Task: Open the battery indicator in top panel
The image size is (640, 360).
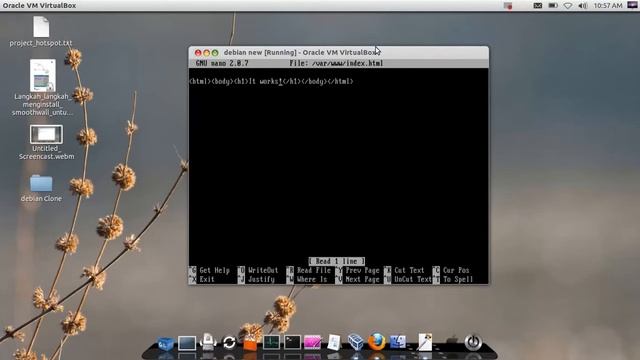Action: (553, 6)
